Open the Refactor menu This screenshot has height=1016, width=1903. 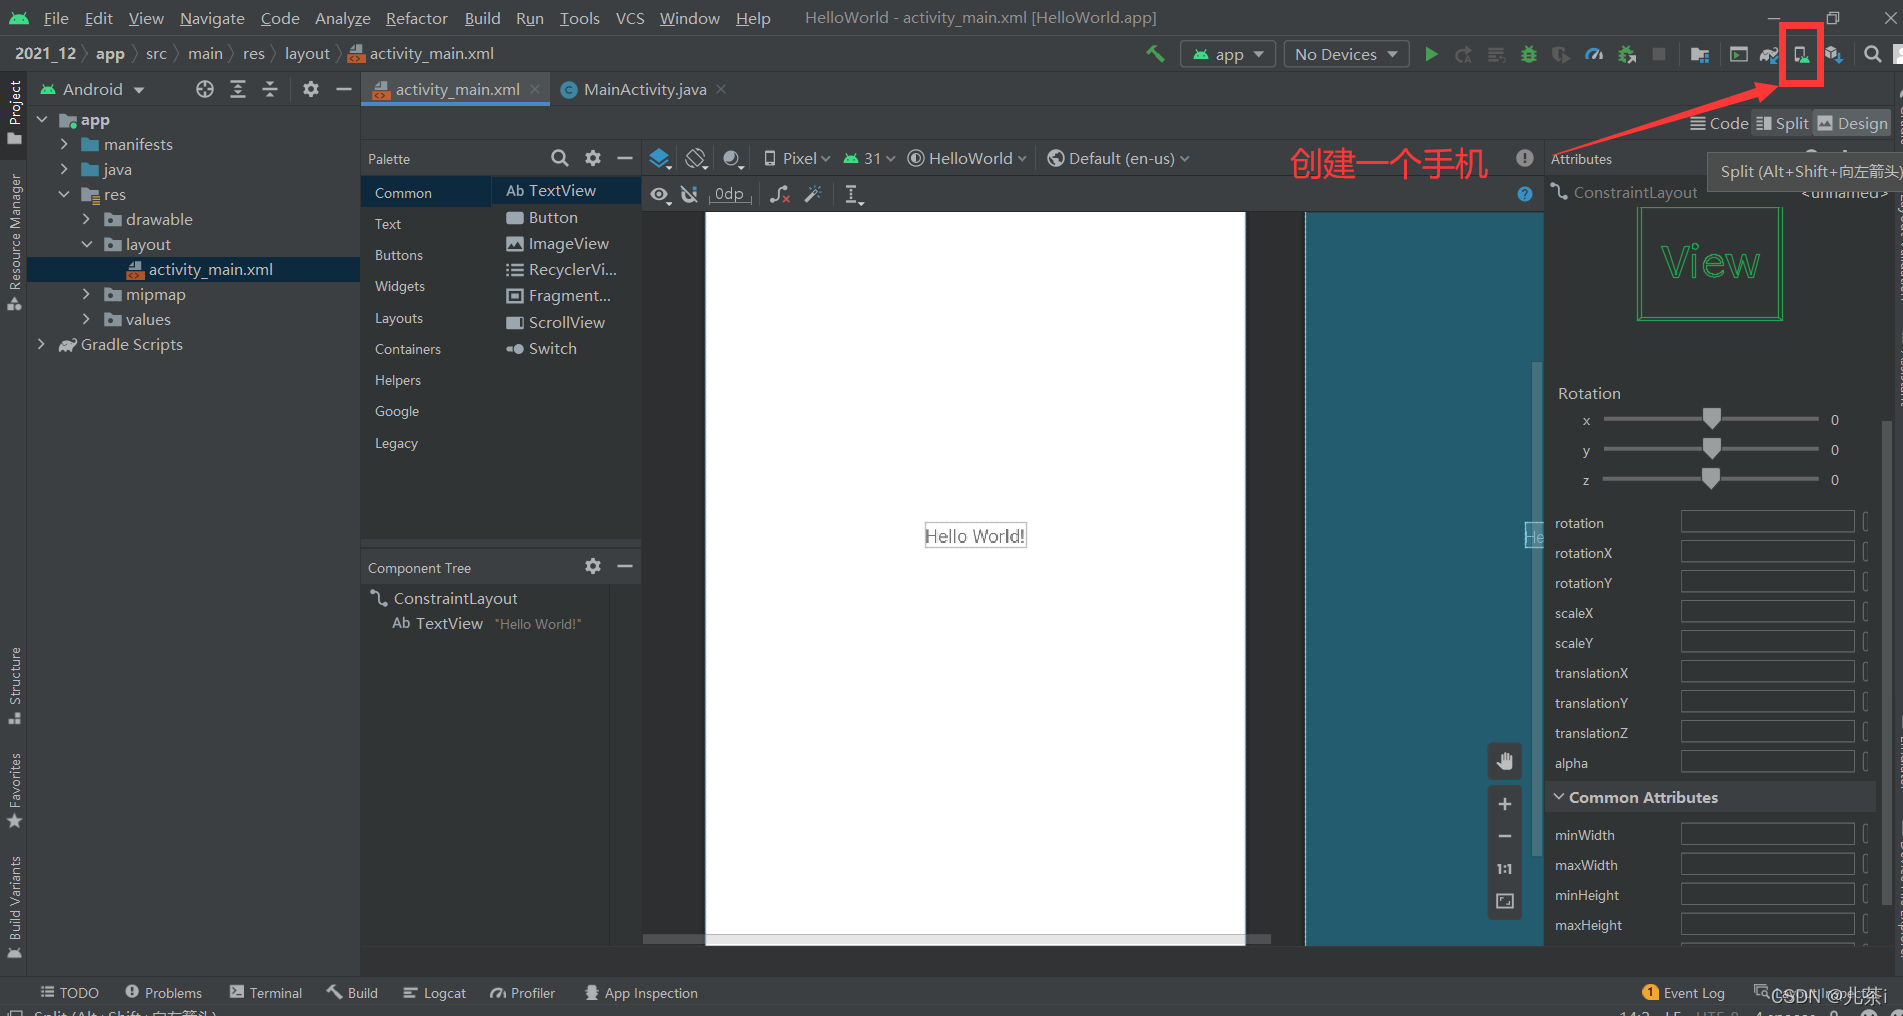pos(416,18)
